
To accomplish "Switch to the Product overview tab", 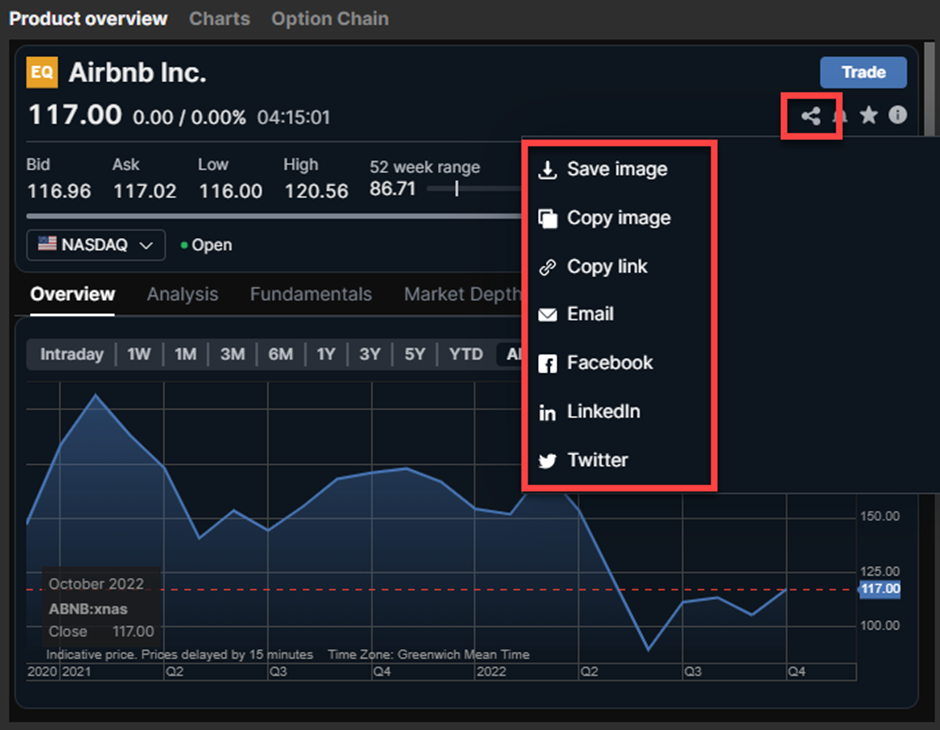I will click(x=88, y=19).
